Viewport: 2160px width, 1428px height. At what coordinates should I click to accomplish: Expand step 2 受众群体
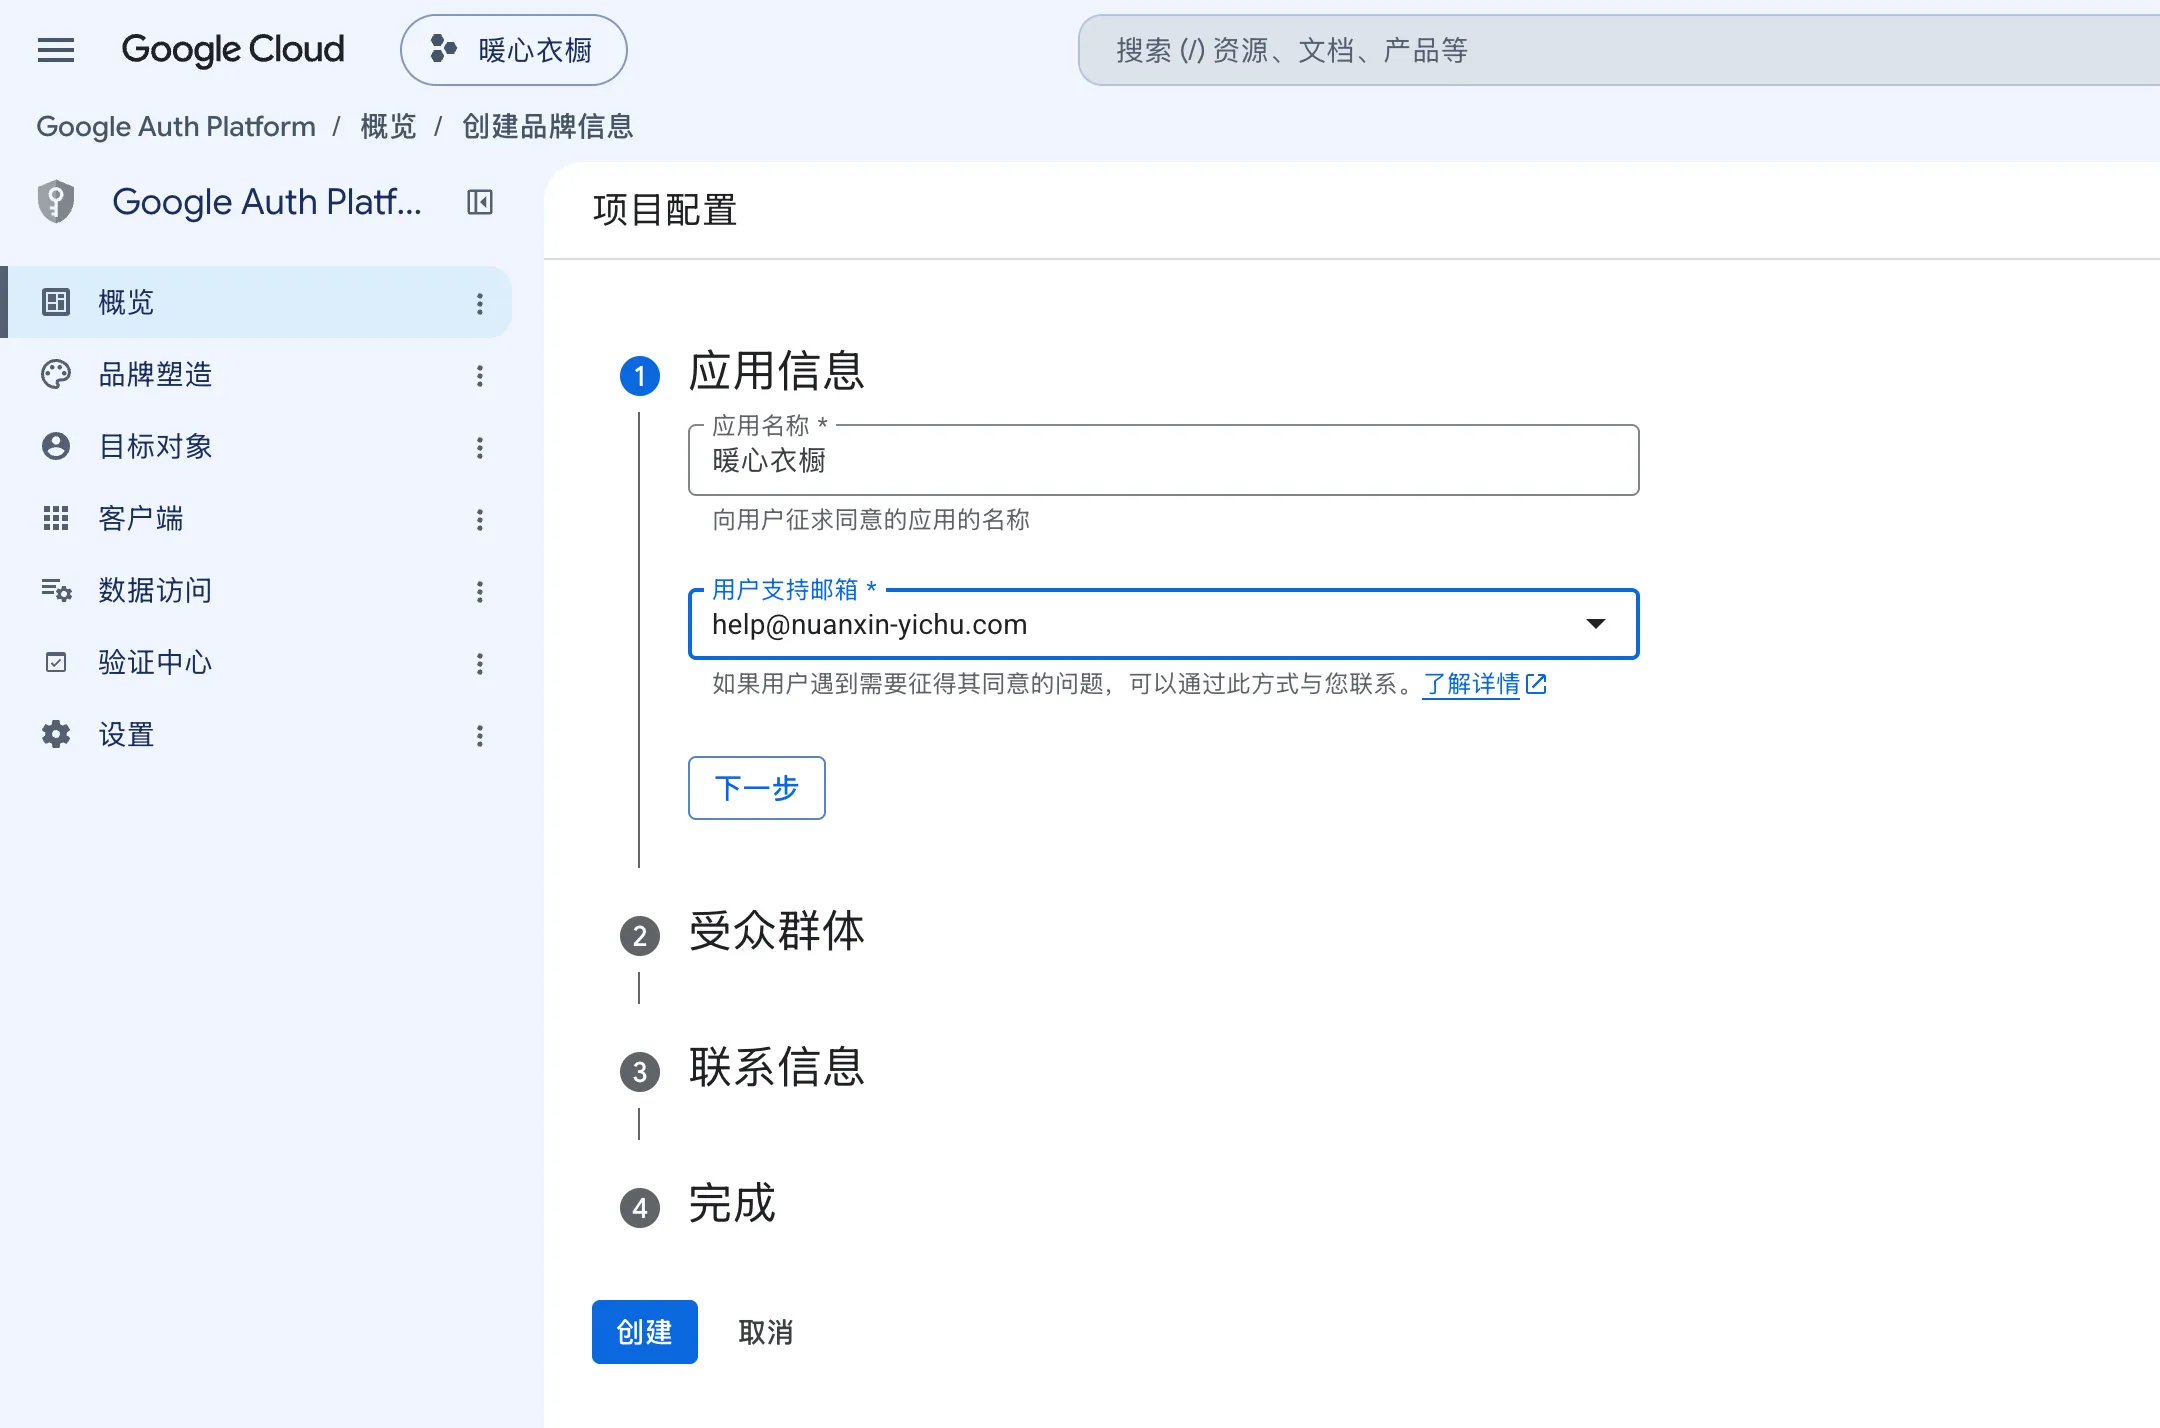point(776,932)
